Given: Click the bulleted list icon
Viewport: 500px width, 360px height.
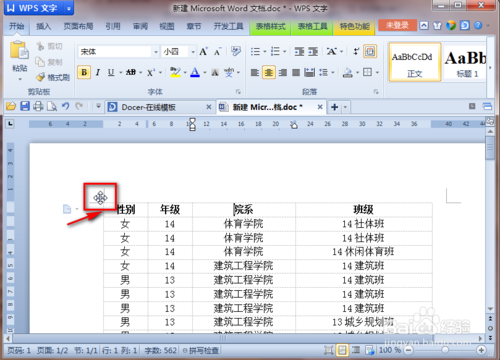Looking at the screenshot, I should pyautogui.click(x=255, y=52).
